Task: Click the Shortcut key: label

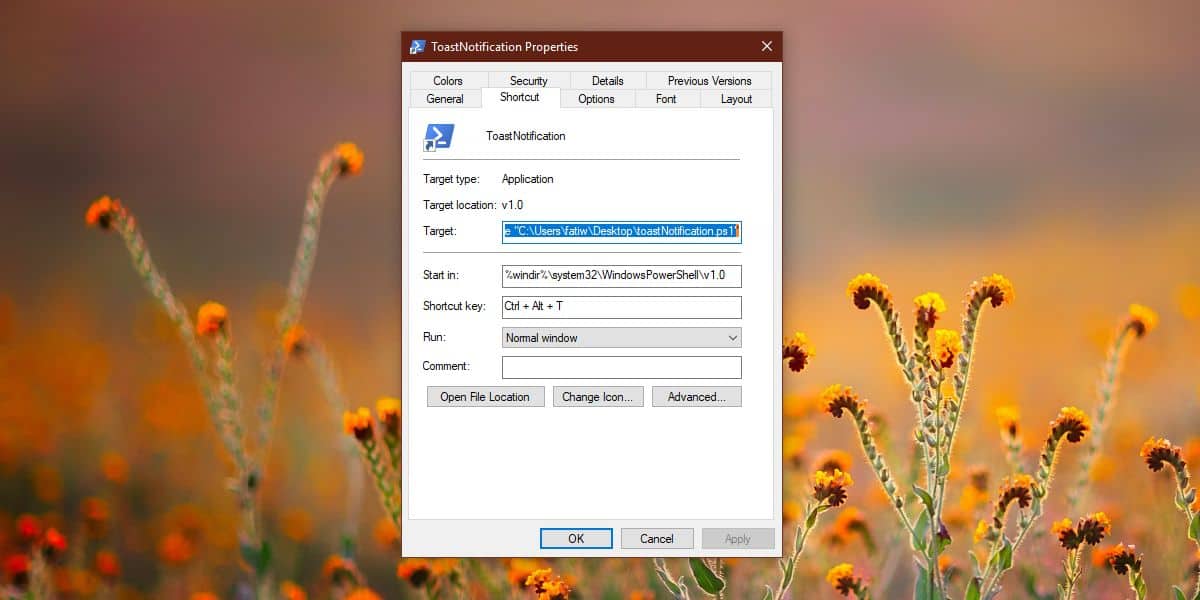Action: pos(454,306)
